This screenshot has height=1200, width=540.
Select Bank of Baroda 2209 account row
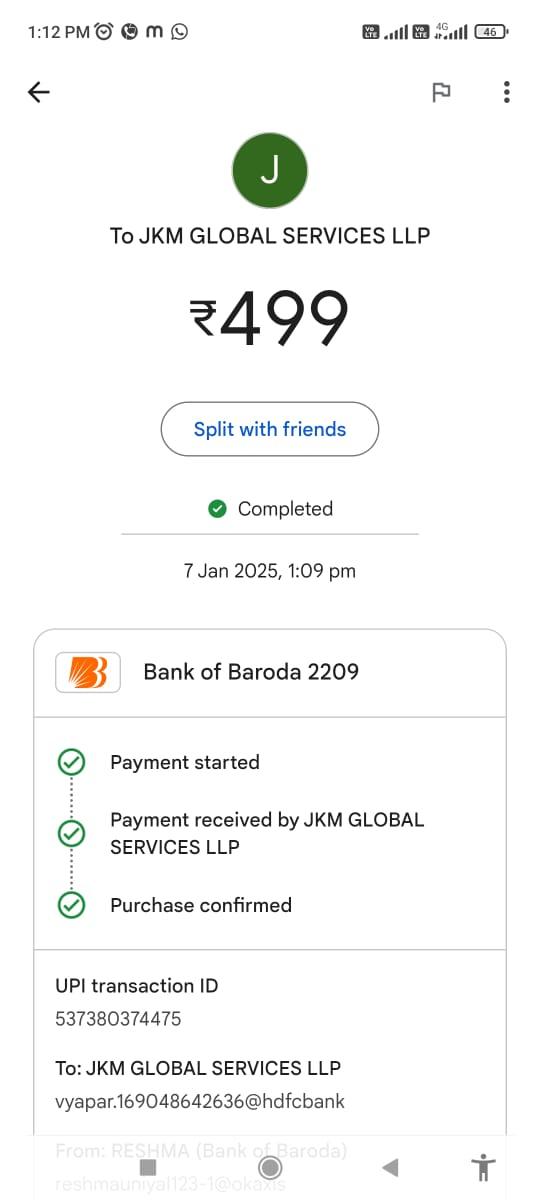tap(270, 672)
